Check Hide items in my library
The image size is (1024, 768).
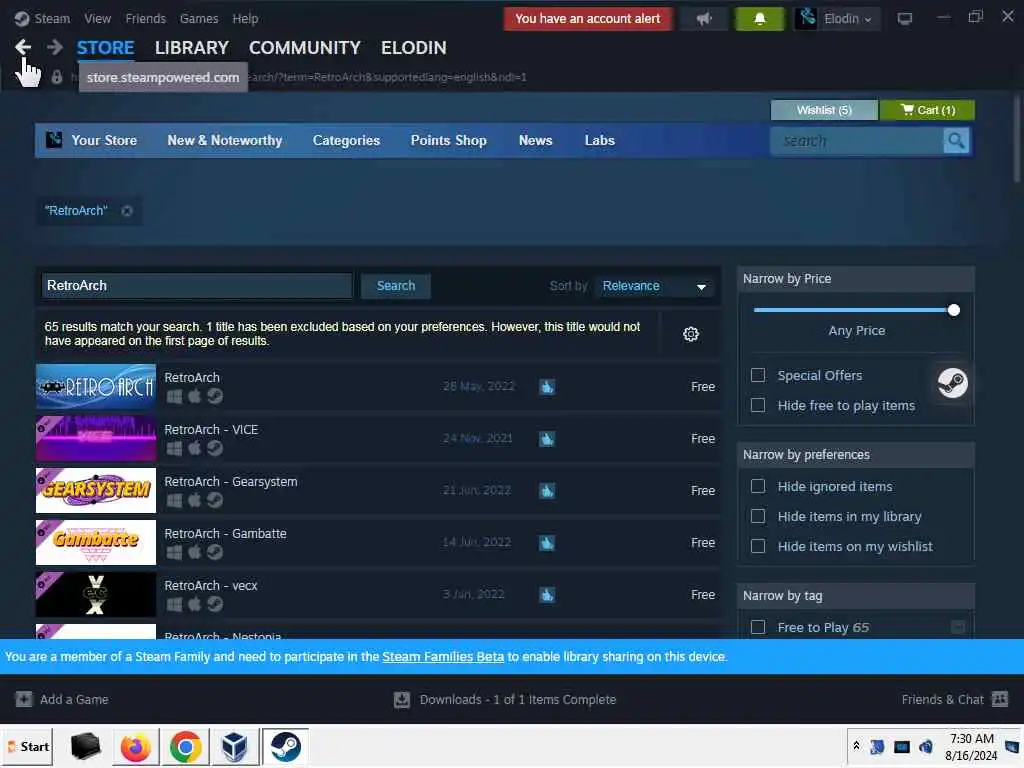point(758,517)
